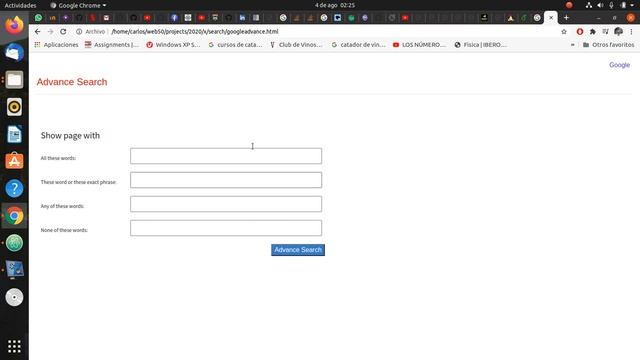Open a new tab with the plus button

[566, 18]
